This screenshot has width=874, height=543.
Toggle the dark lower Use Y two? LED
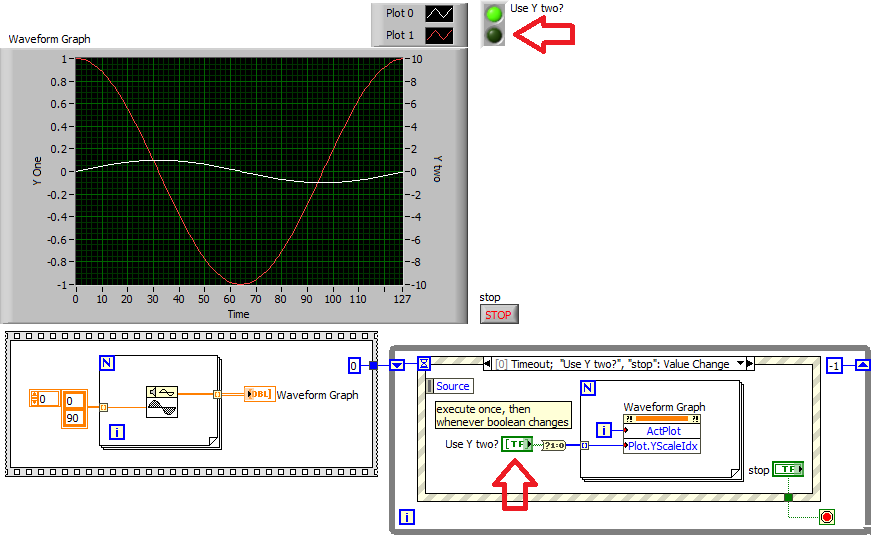pos(493,35)
